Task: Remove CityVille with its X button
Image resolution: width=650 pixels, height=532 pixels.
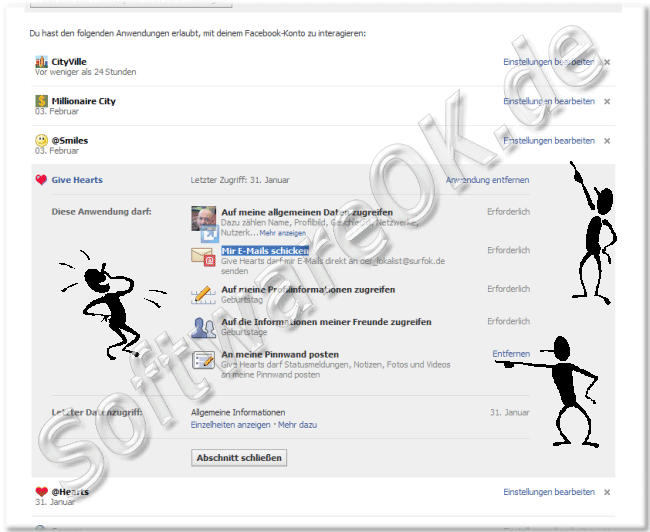Action: (607, 62)
